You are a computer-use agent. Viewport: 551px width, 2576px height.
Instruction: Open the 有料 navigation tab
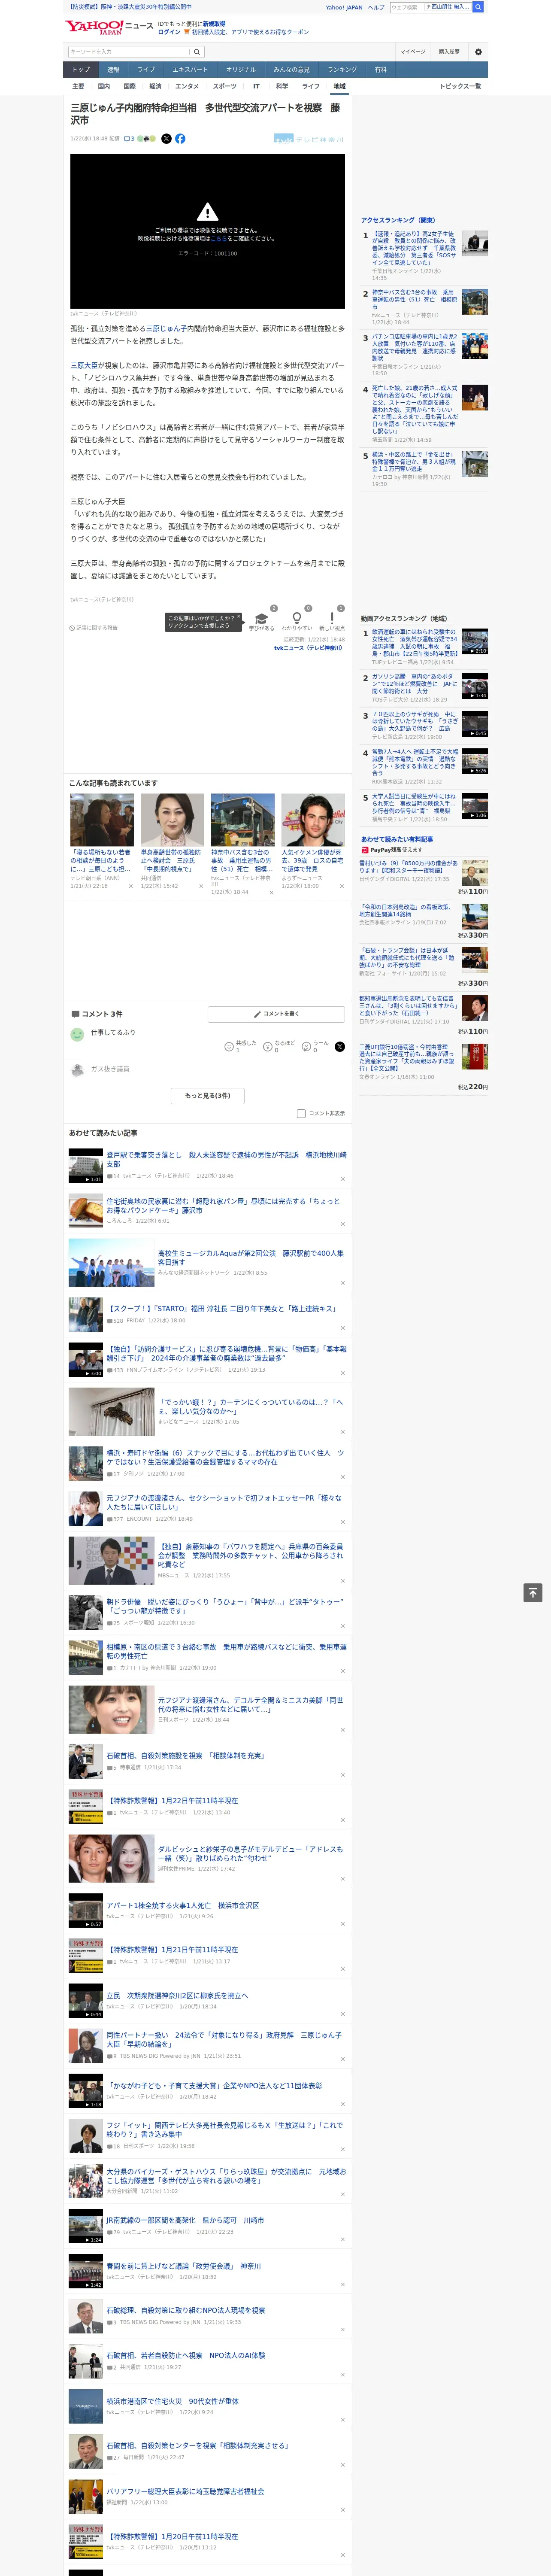tap(380, 70)
